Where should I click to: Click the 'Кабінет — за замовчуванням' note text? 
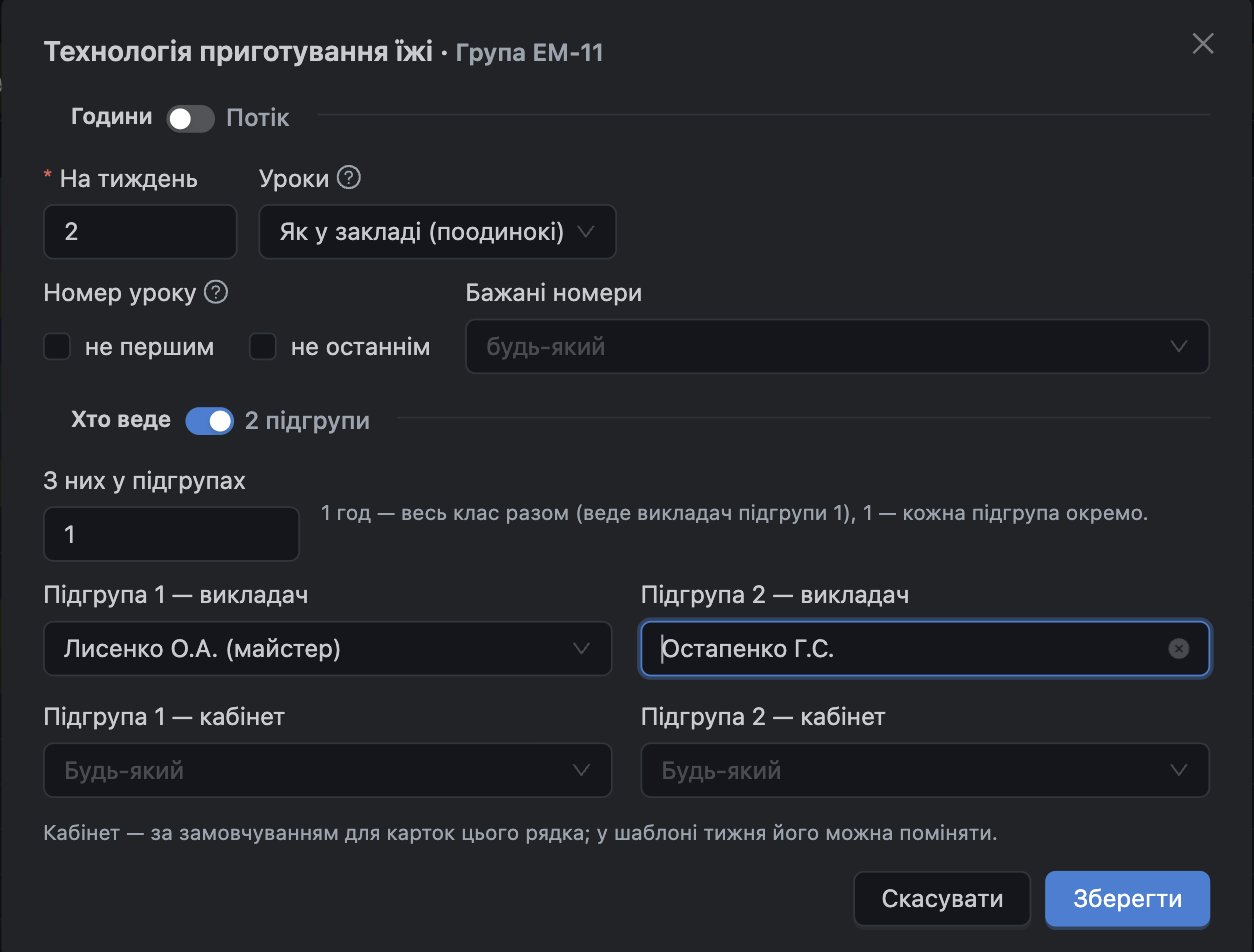pyautogui.click(x=521, y=833)
